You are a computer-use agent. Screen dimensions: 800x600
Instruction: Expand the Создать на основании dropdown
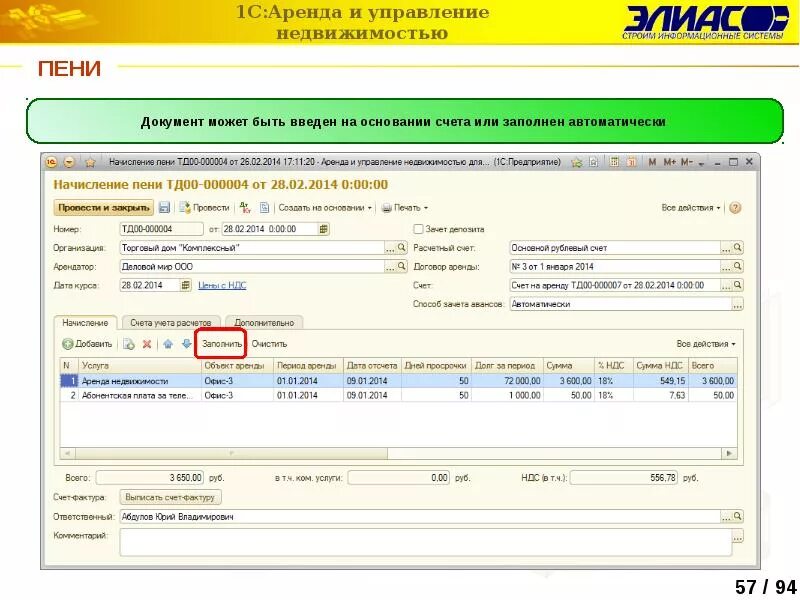click(x=325, y=208)
